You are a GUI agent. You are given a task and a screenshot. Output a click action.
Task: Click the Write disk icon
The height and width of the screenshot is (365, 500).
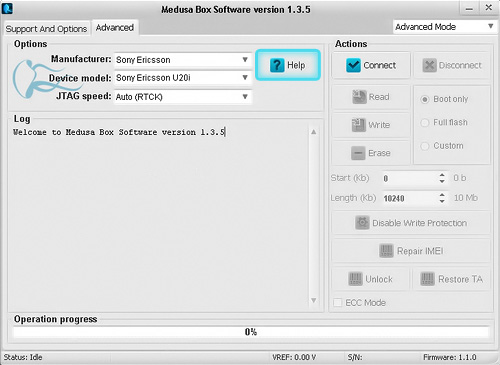(359, 125)
